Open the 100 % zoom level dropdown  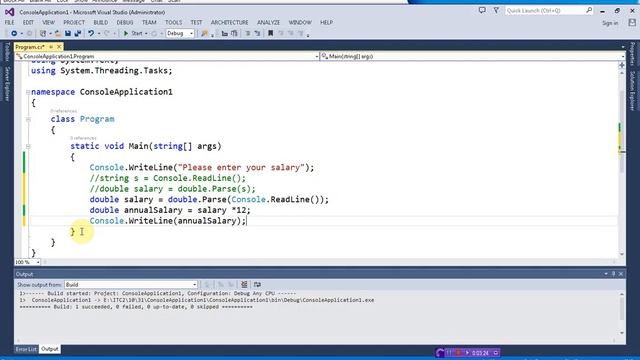pyautogui.click(x=27, y=262)
